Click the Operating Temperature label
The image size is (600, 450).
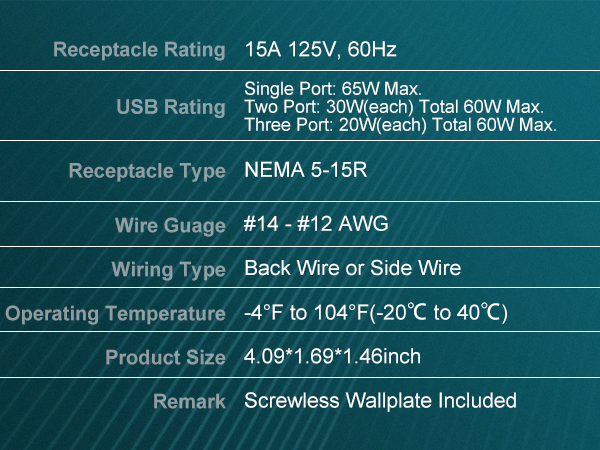[x=116, y=314]
